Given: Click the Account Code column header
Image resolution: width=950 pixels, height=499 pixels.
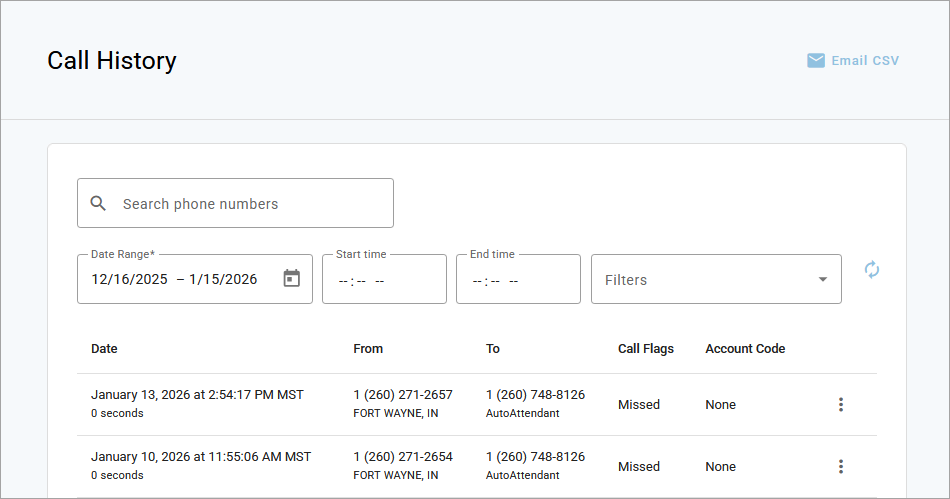Looking at the screenshot, I should [x=745, y=349].
